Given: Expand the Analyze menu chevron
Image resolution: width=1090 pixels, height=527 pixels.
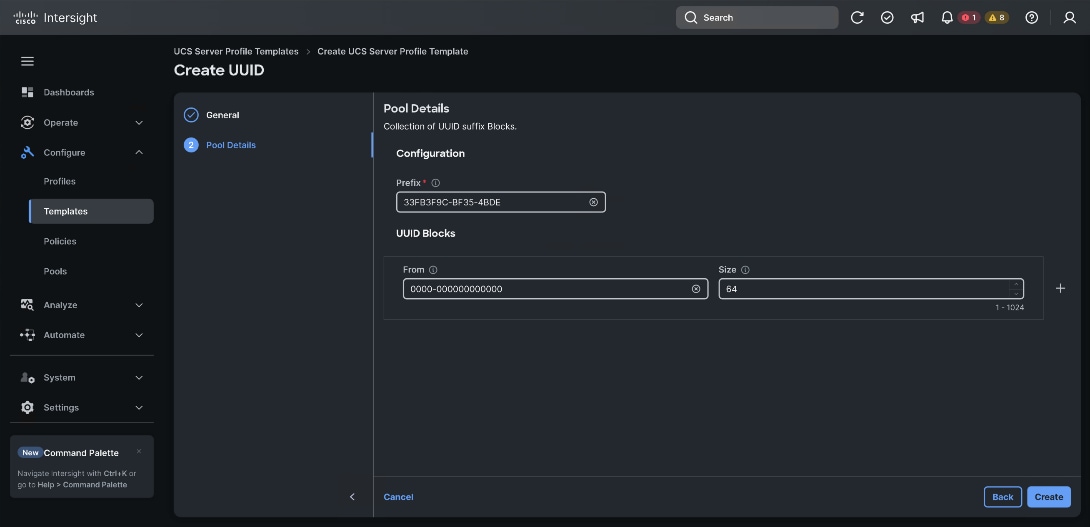Looking at the screenshot, I should (x=139, y=305).
